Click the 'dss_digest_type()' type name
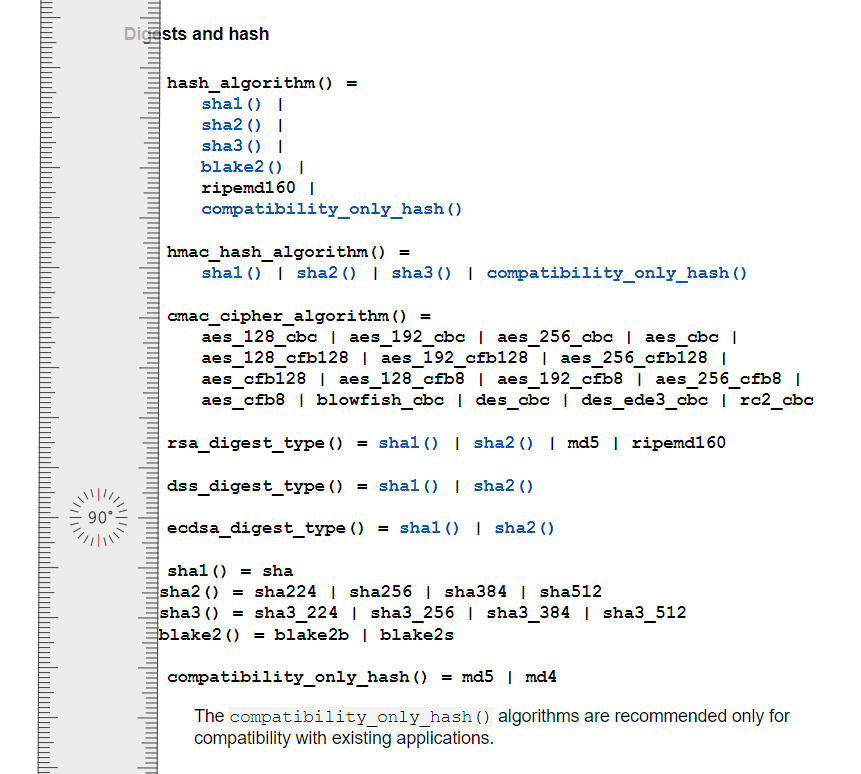The height and width of the screenshot is (774, 861). click(x=255, y=486)
